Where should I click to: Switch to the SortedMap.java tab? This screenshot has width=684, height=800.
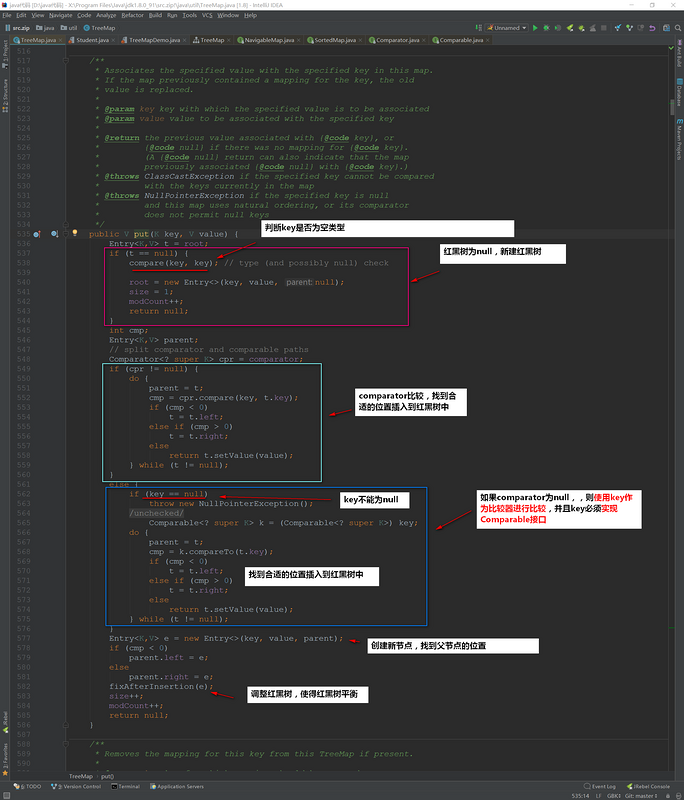(335, 40)
